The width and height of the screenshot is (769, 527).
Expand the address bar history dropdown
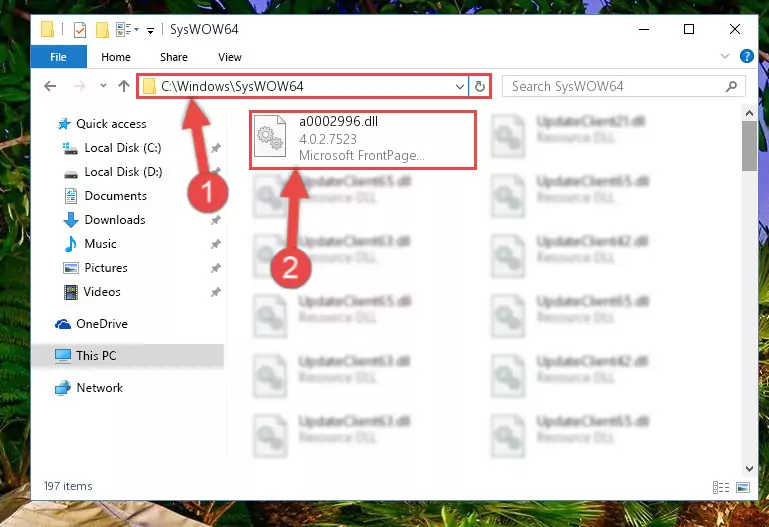[460, 87]
